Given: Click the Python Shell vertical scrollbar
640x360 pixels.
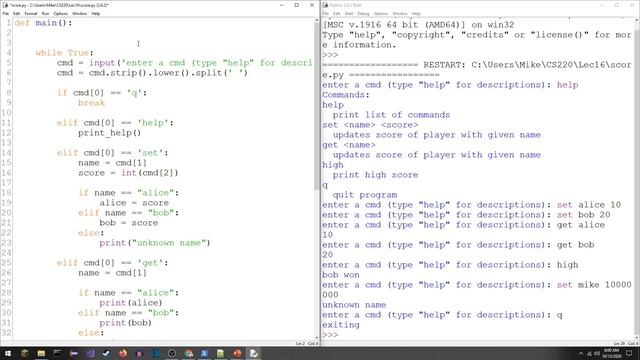Looking at the screenshot, I should (636, 178).
